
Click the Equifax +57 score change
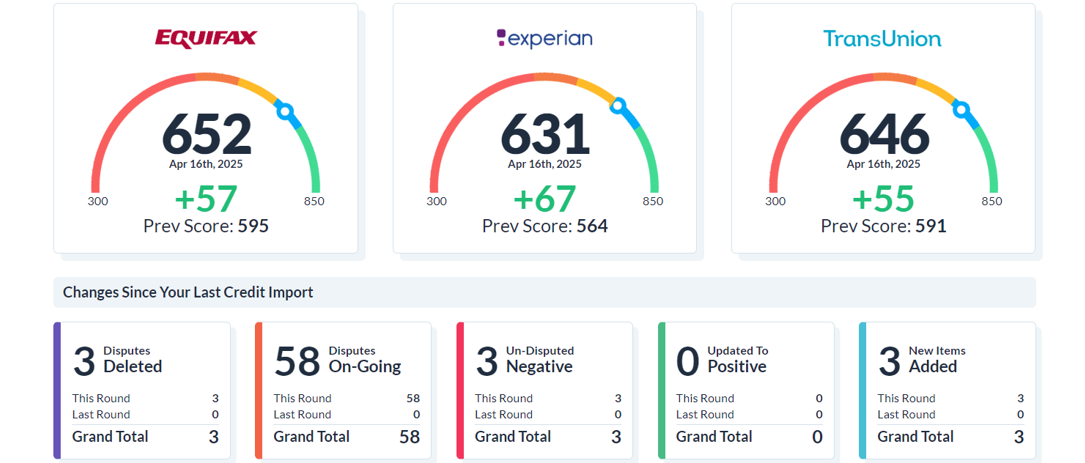pos(206,199)
